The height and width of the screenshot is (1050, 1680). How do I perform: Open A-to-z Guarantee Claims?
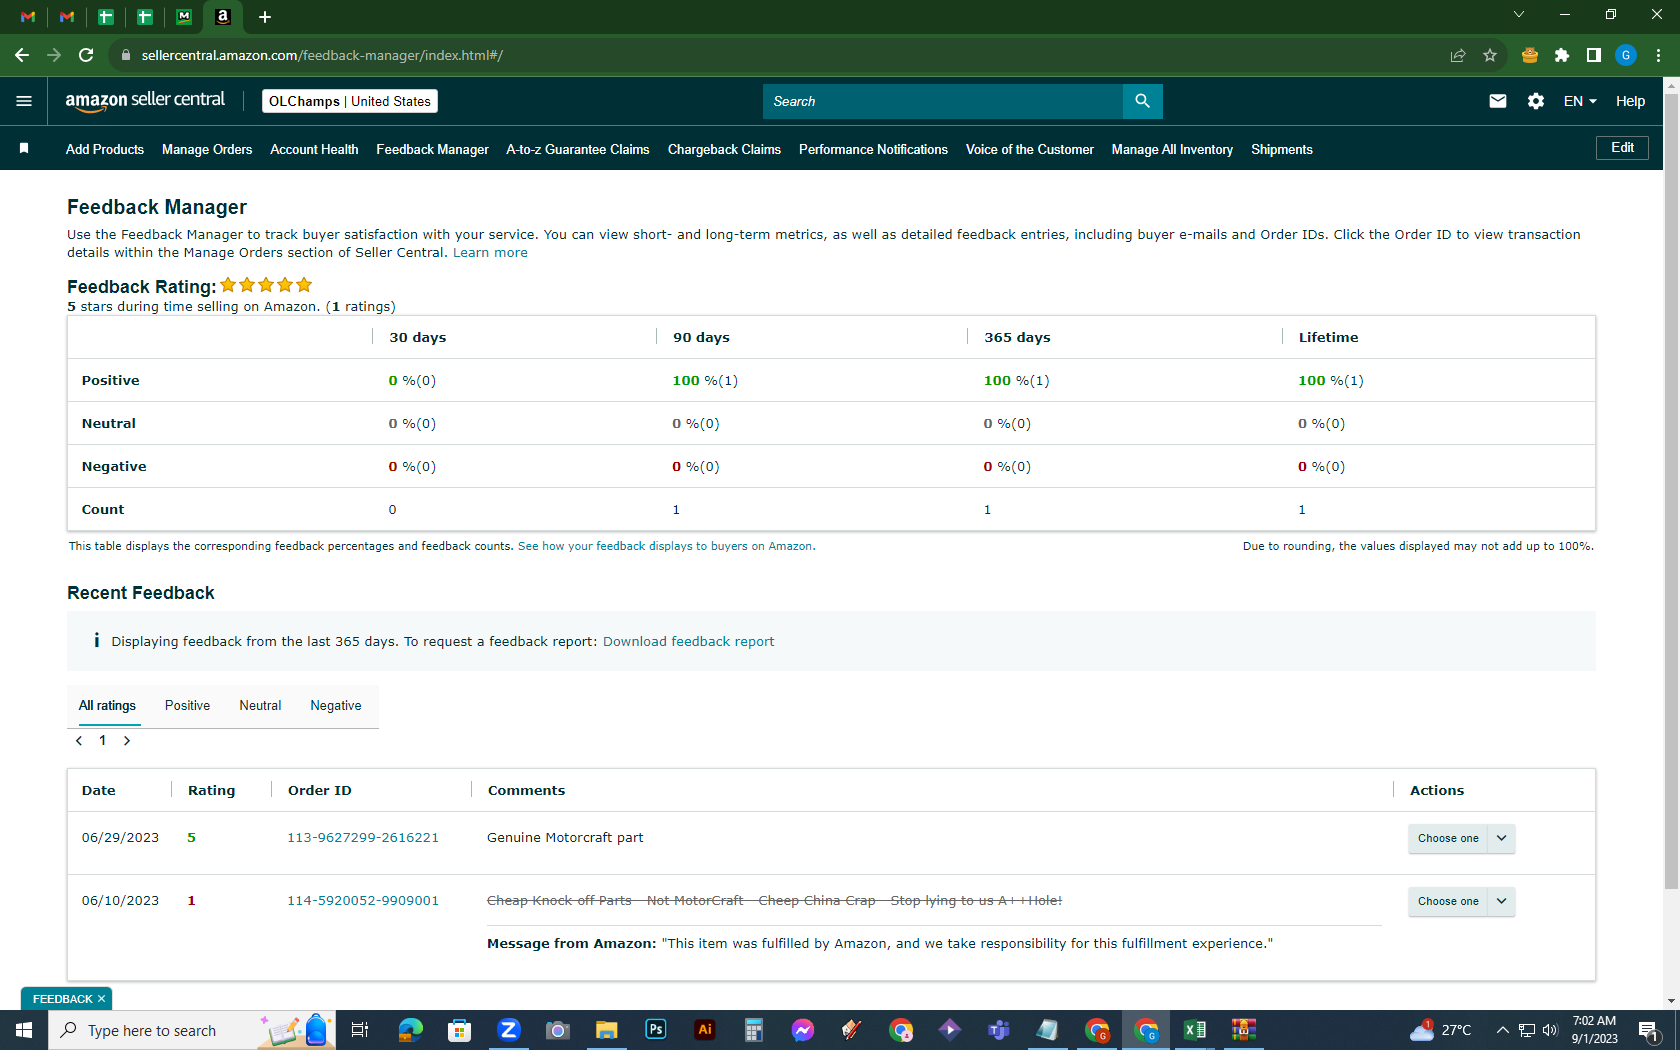tap(578, 149)
